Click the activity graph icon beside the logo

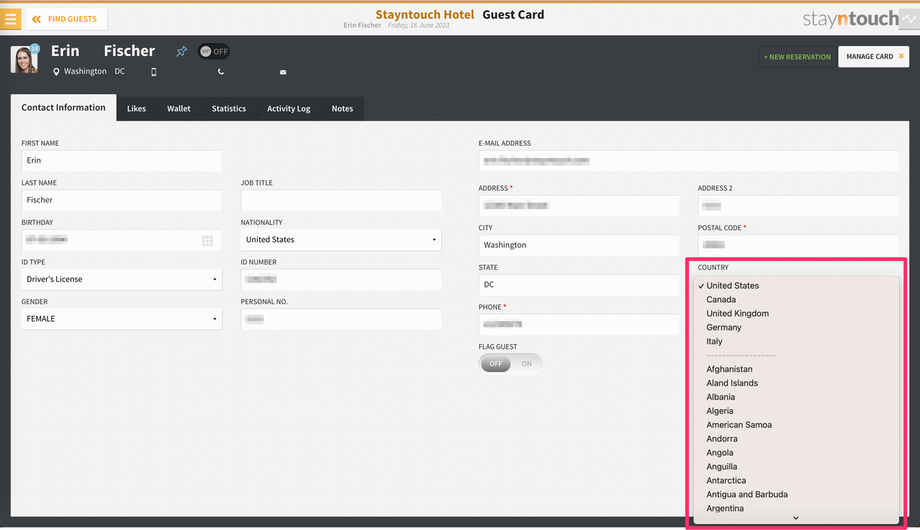click(x=909, y=19)
